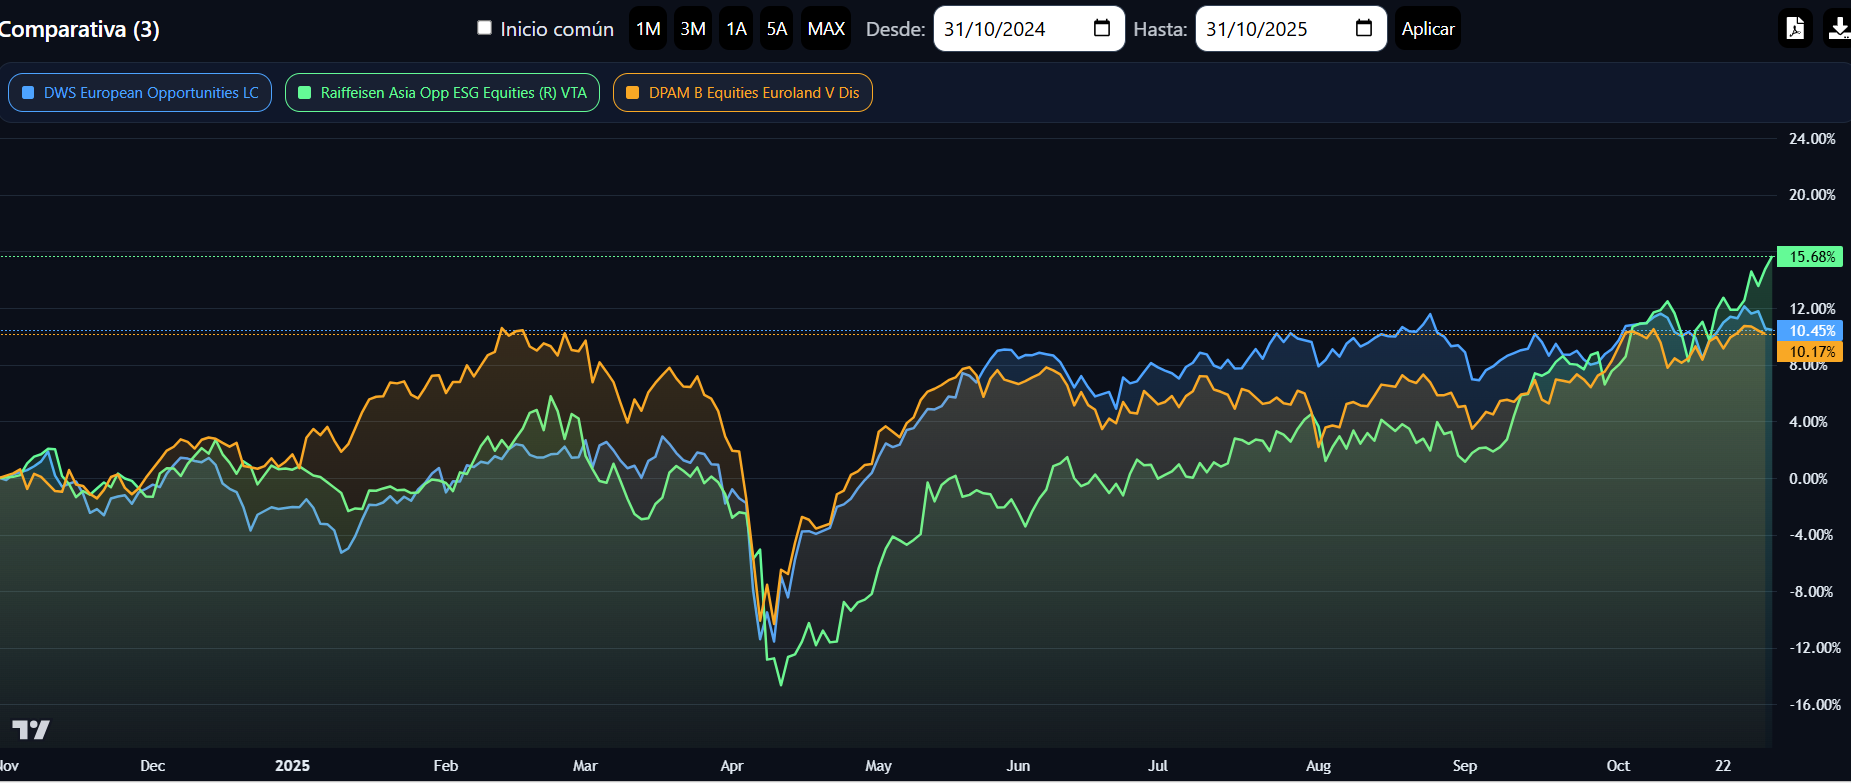
Task: Click the Aug label on time axis
Action: (1318, 766)
